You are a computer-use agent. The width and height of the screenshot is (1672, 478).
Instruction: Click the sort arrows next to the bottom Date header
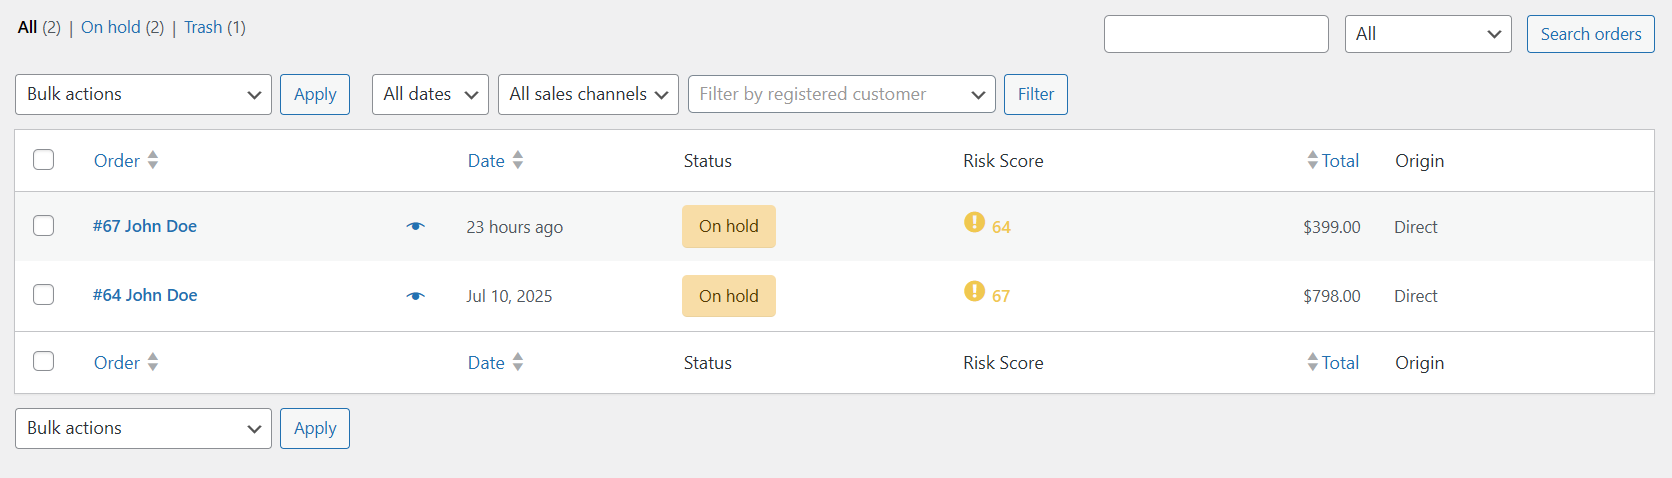[x=518, y=362]
